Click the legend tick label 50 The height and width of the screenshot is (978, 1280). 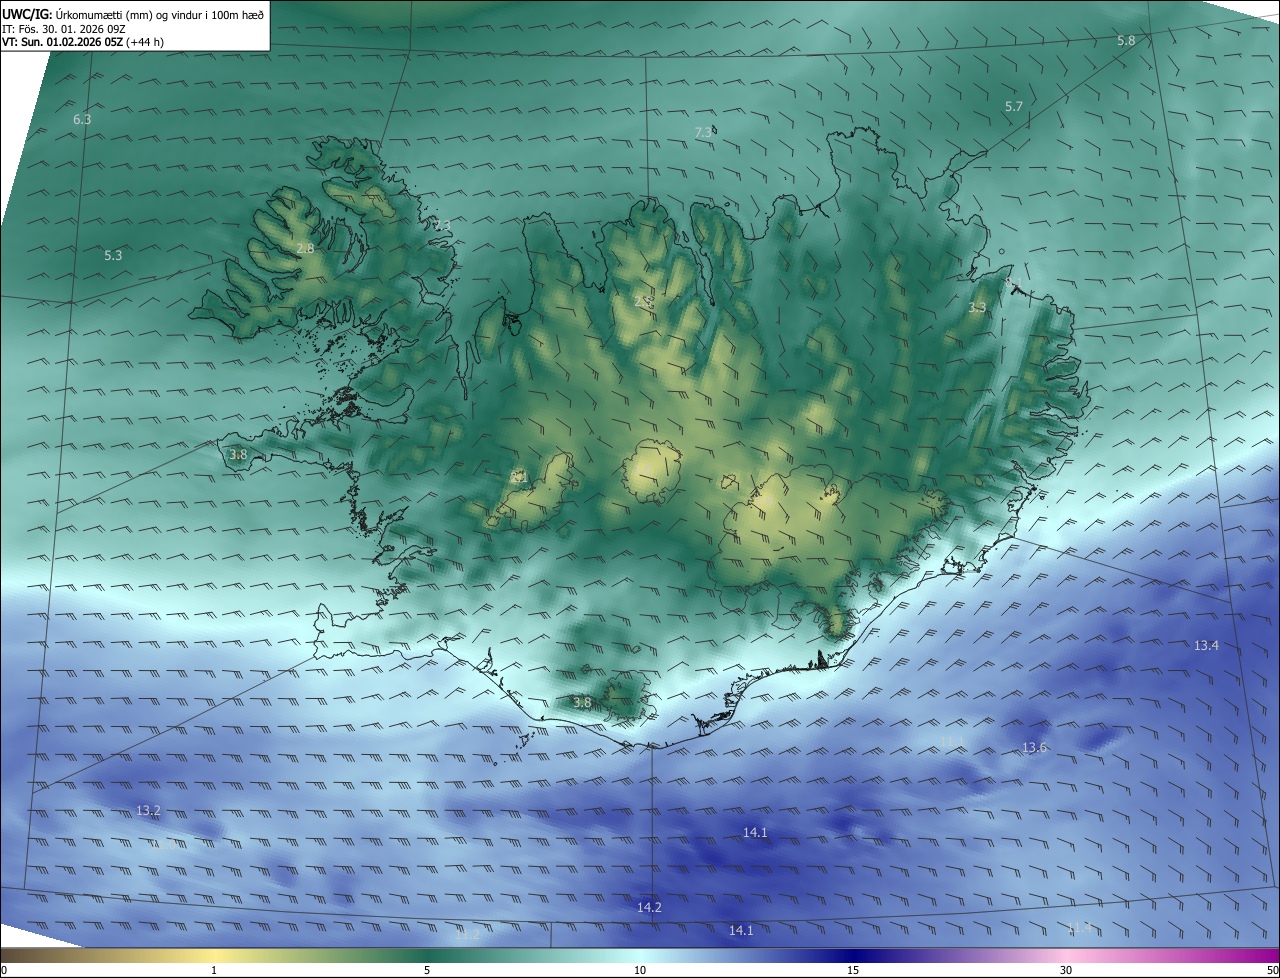pyautogui.click(x=1272, y=970)
